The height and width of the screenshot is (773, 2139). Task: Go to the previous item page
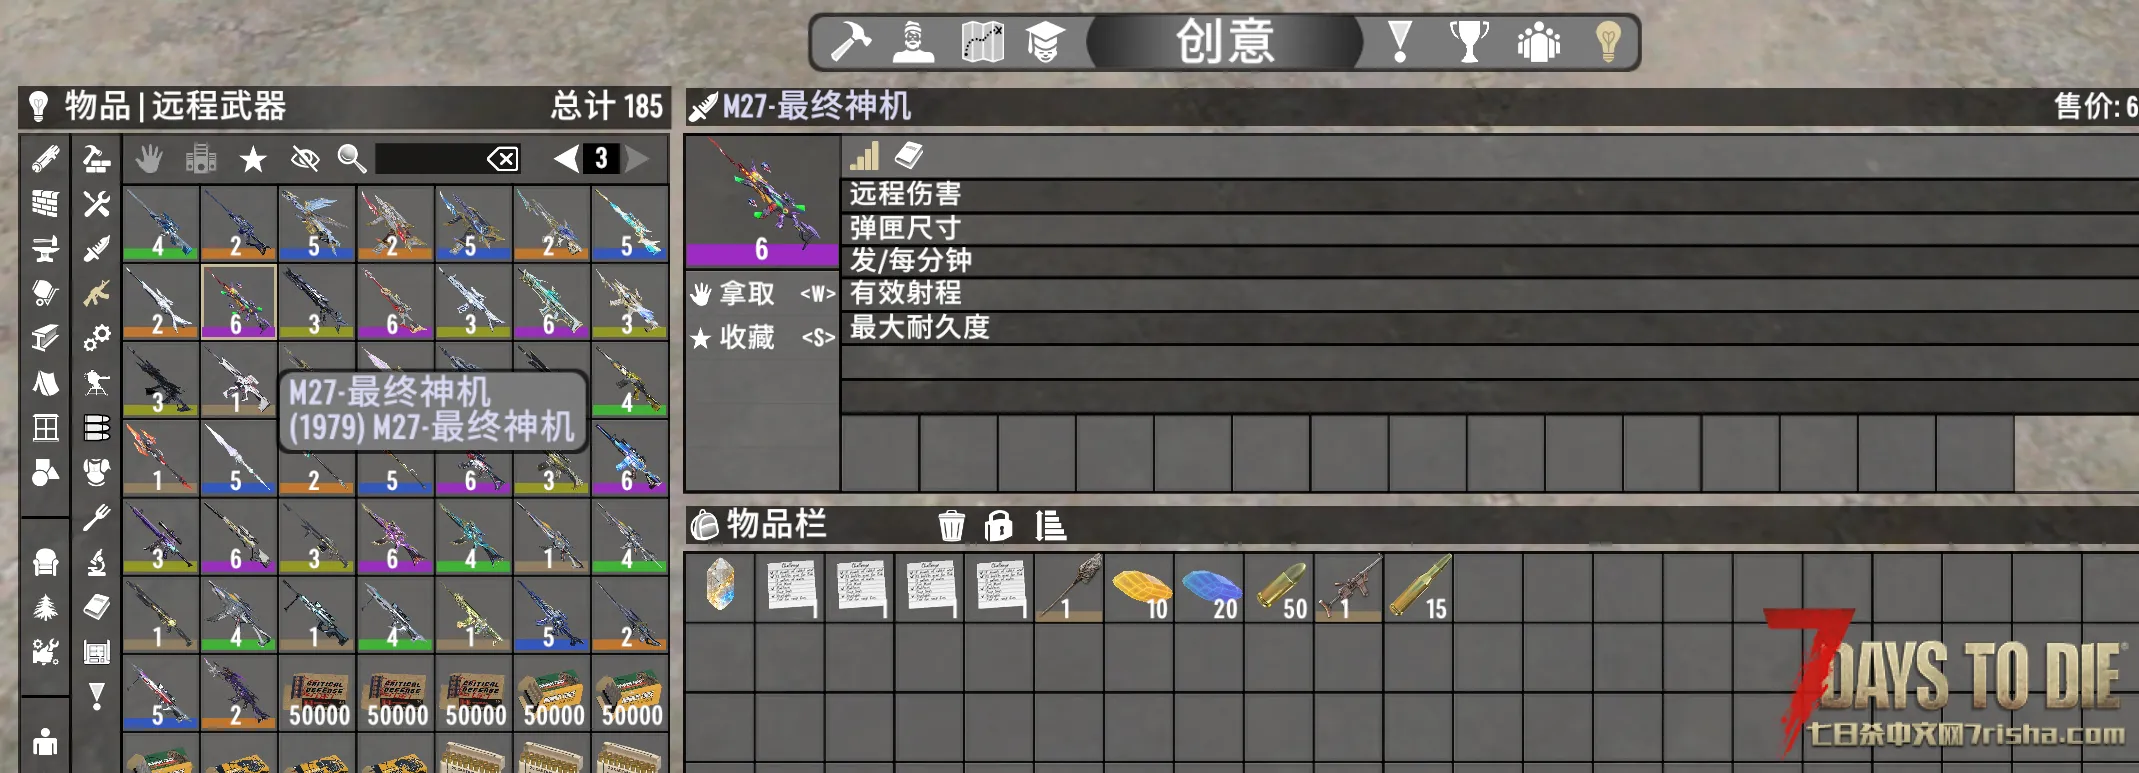pos(566,158)
